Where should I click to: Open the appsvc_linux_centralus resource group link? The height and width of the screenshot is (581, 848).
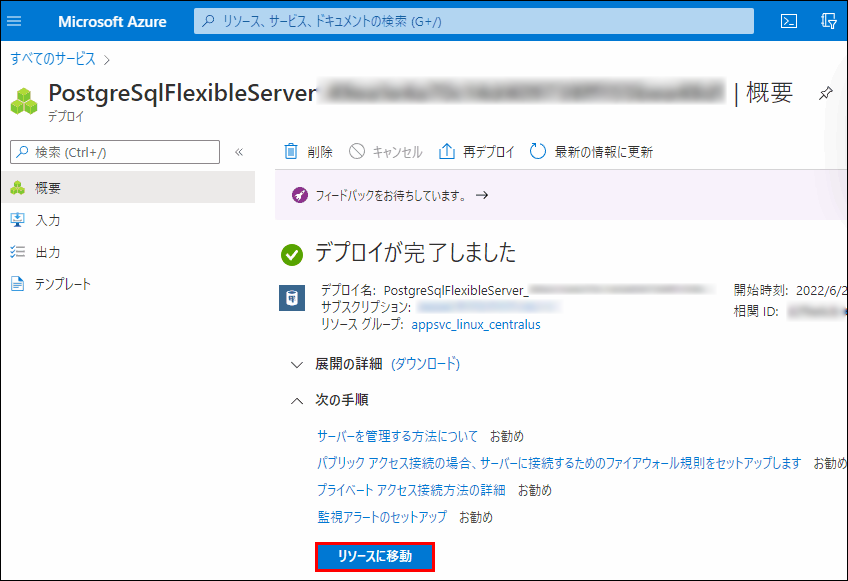click(476, 325)
